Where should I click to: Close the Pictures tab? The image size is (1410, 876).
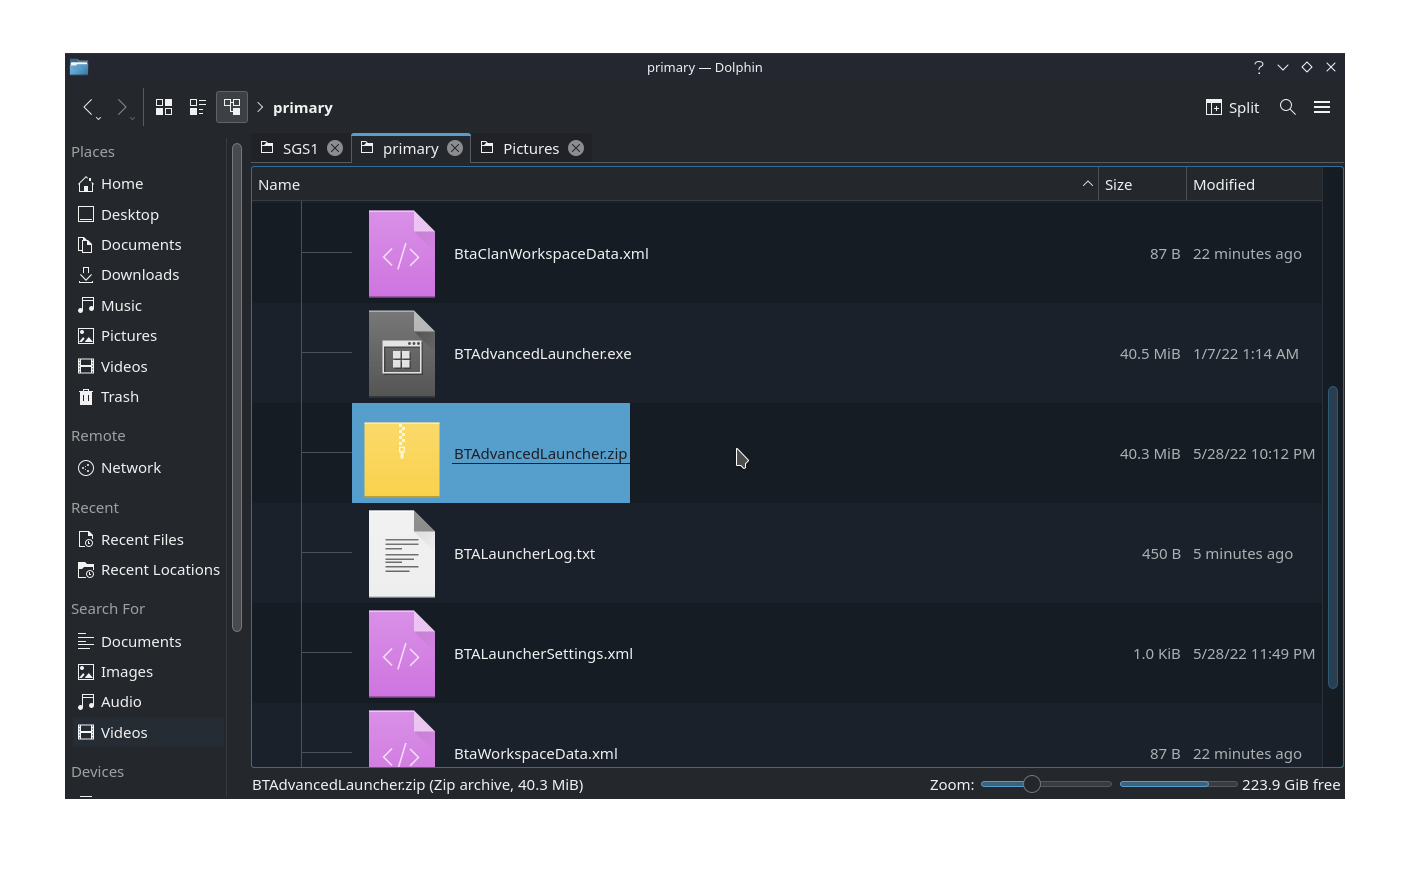pos(576,148)
